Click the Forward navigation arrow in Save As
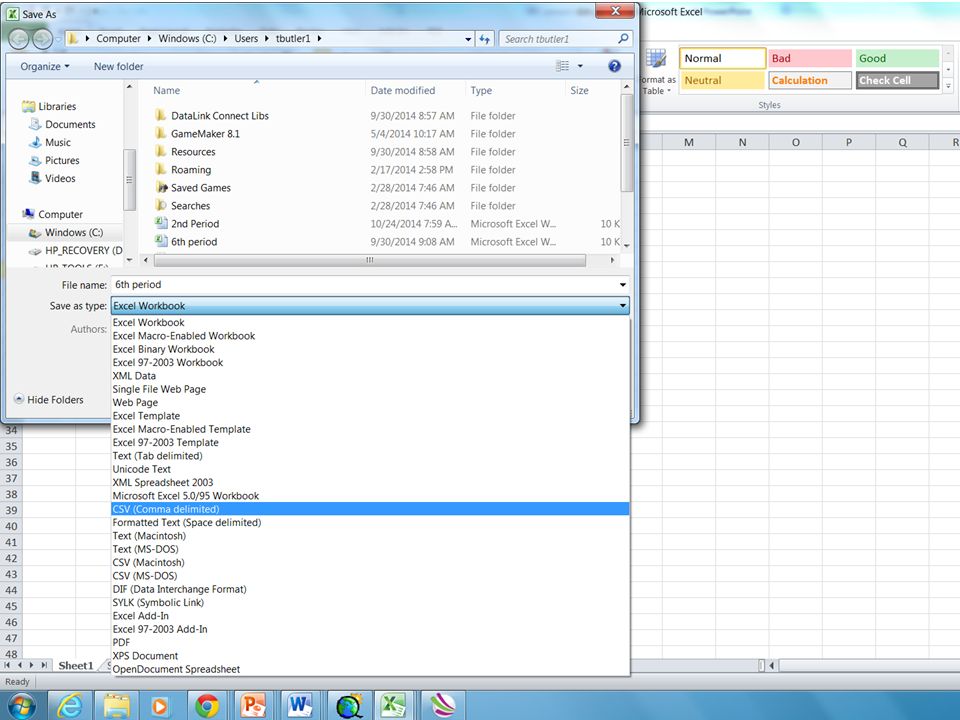The image size is (960, 720). (x=42, y=39)
